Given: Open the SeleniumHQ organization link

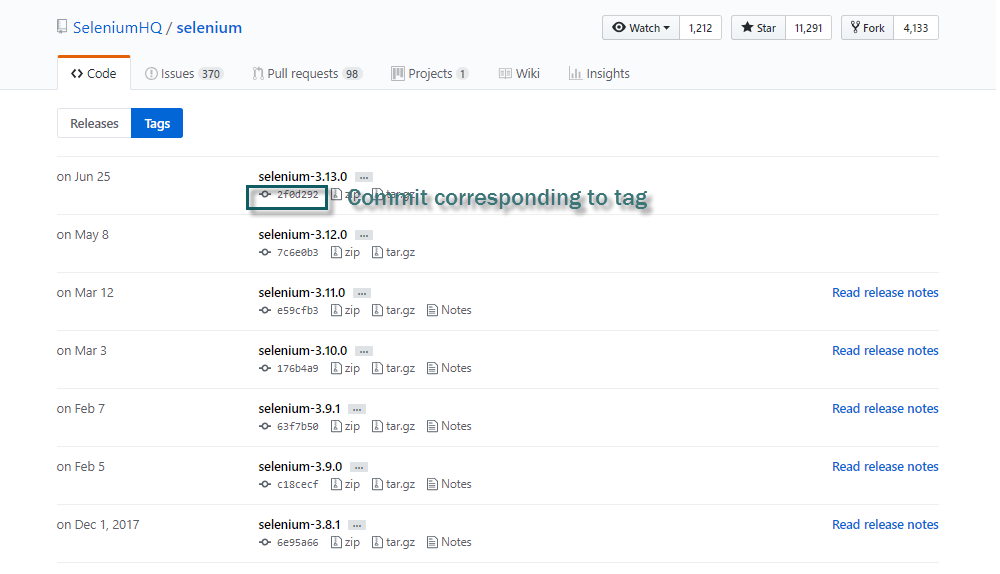Looking at the screenshot, I should coord(117,28).
